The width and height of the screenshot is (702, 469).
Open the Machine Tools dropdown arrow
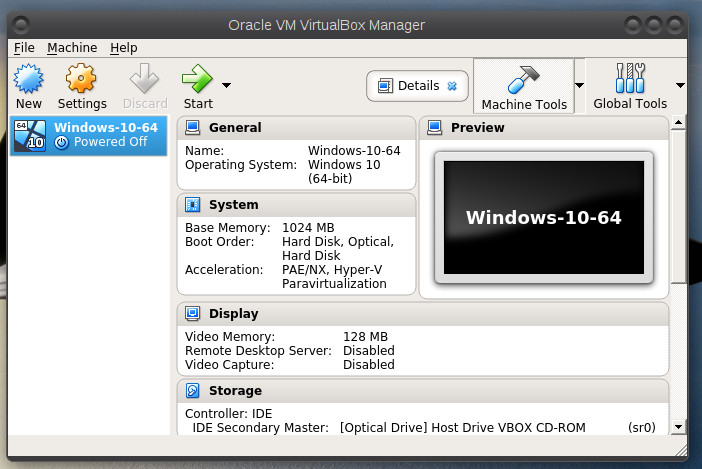click(x=579, y=85)
